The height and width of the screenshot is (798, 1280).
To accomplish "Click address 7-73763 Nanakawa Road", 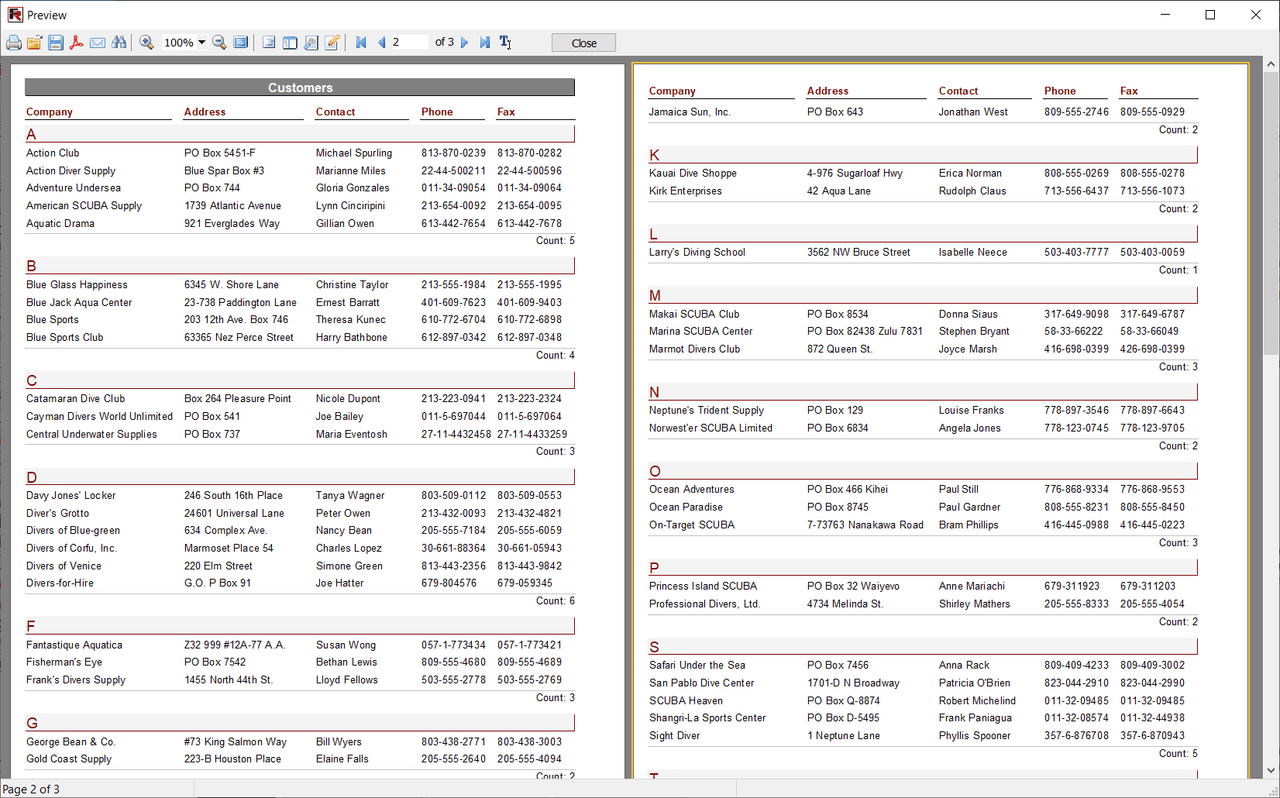I will tap(865, 525).
